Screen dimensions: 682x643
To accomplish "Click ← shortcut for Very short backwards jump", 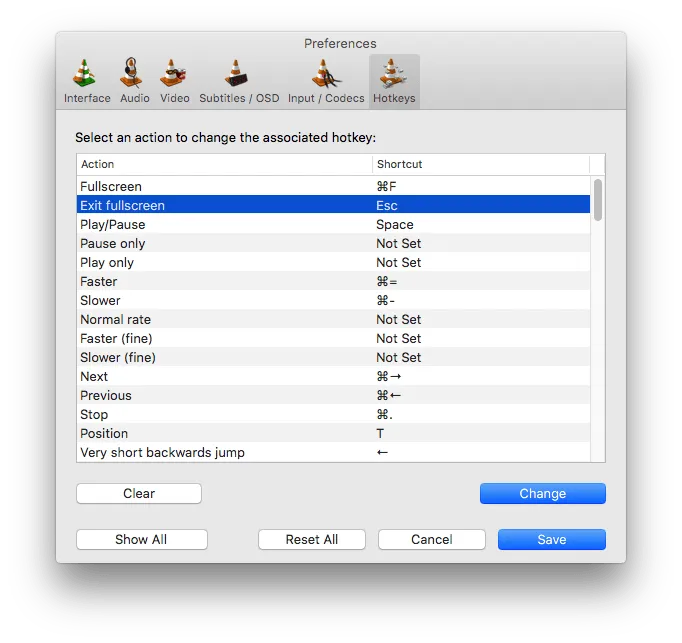I will point(382,452).
